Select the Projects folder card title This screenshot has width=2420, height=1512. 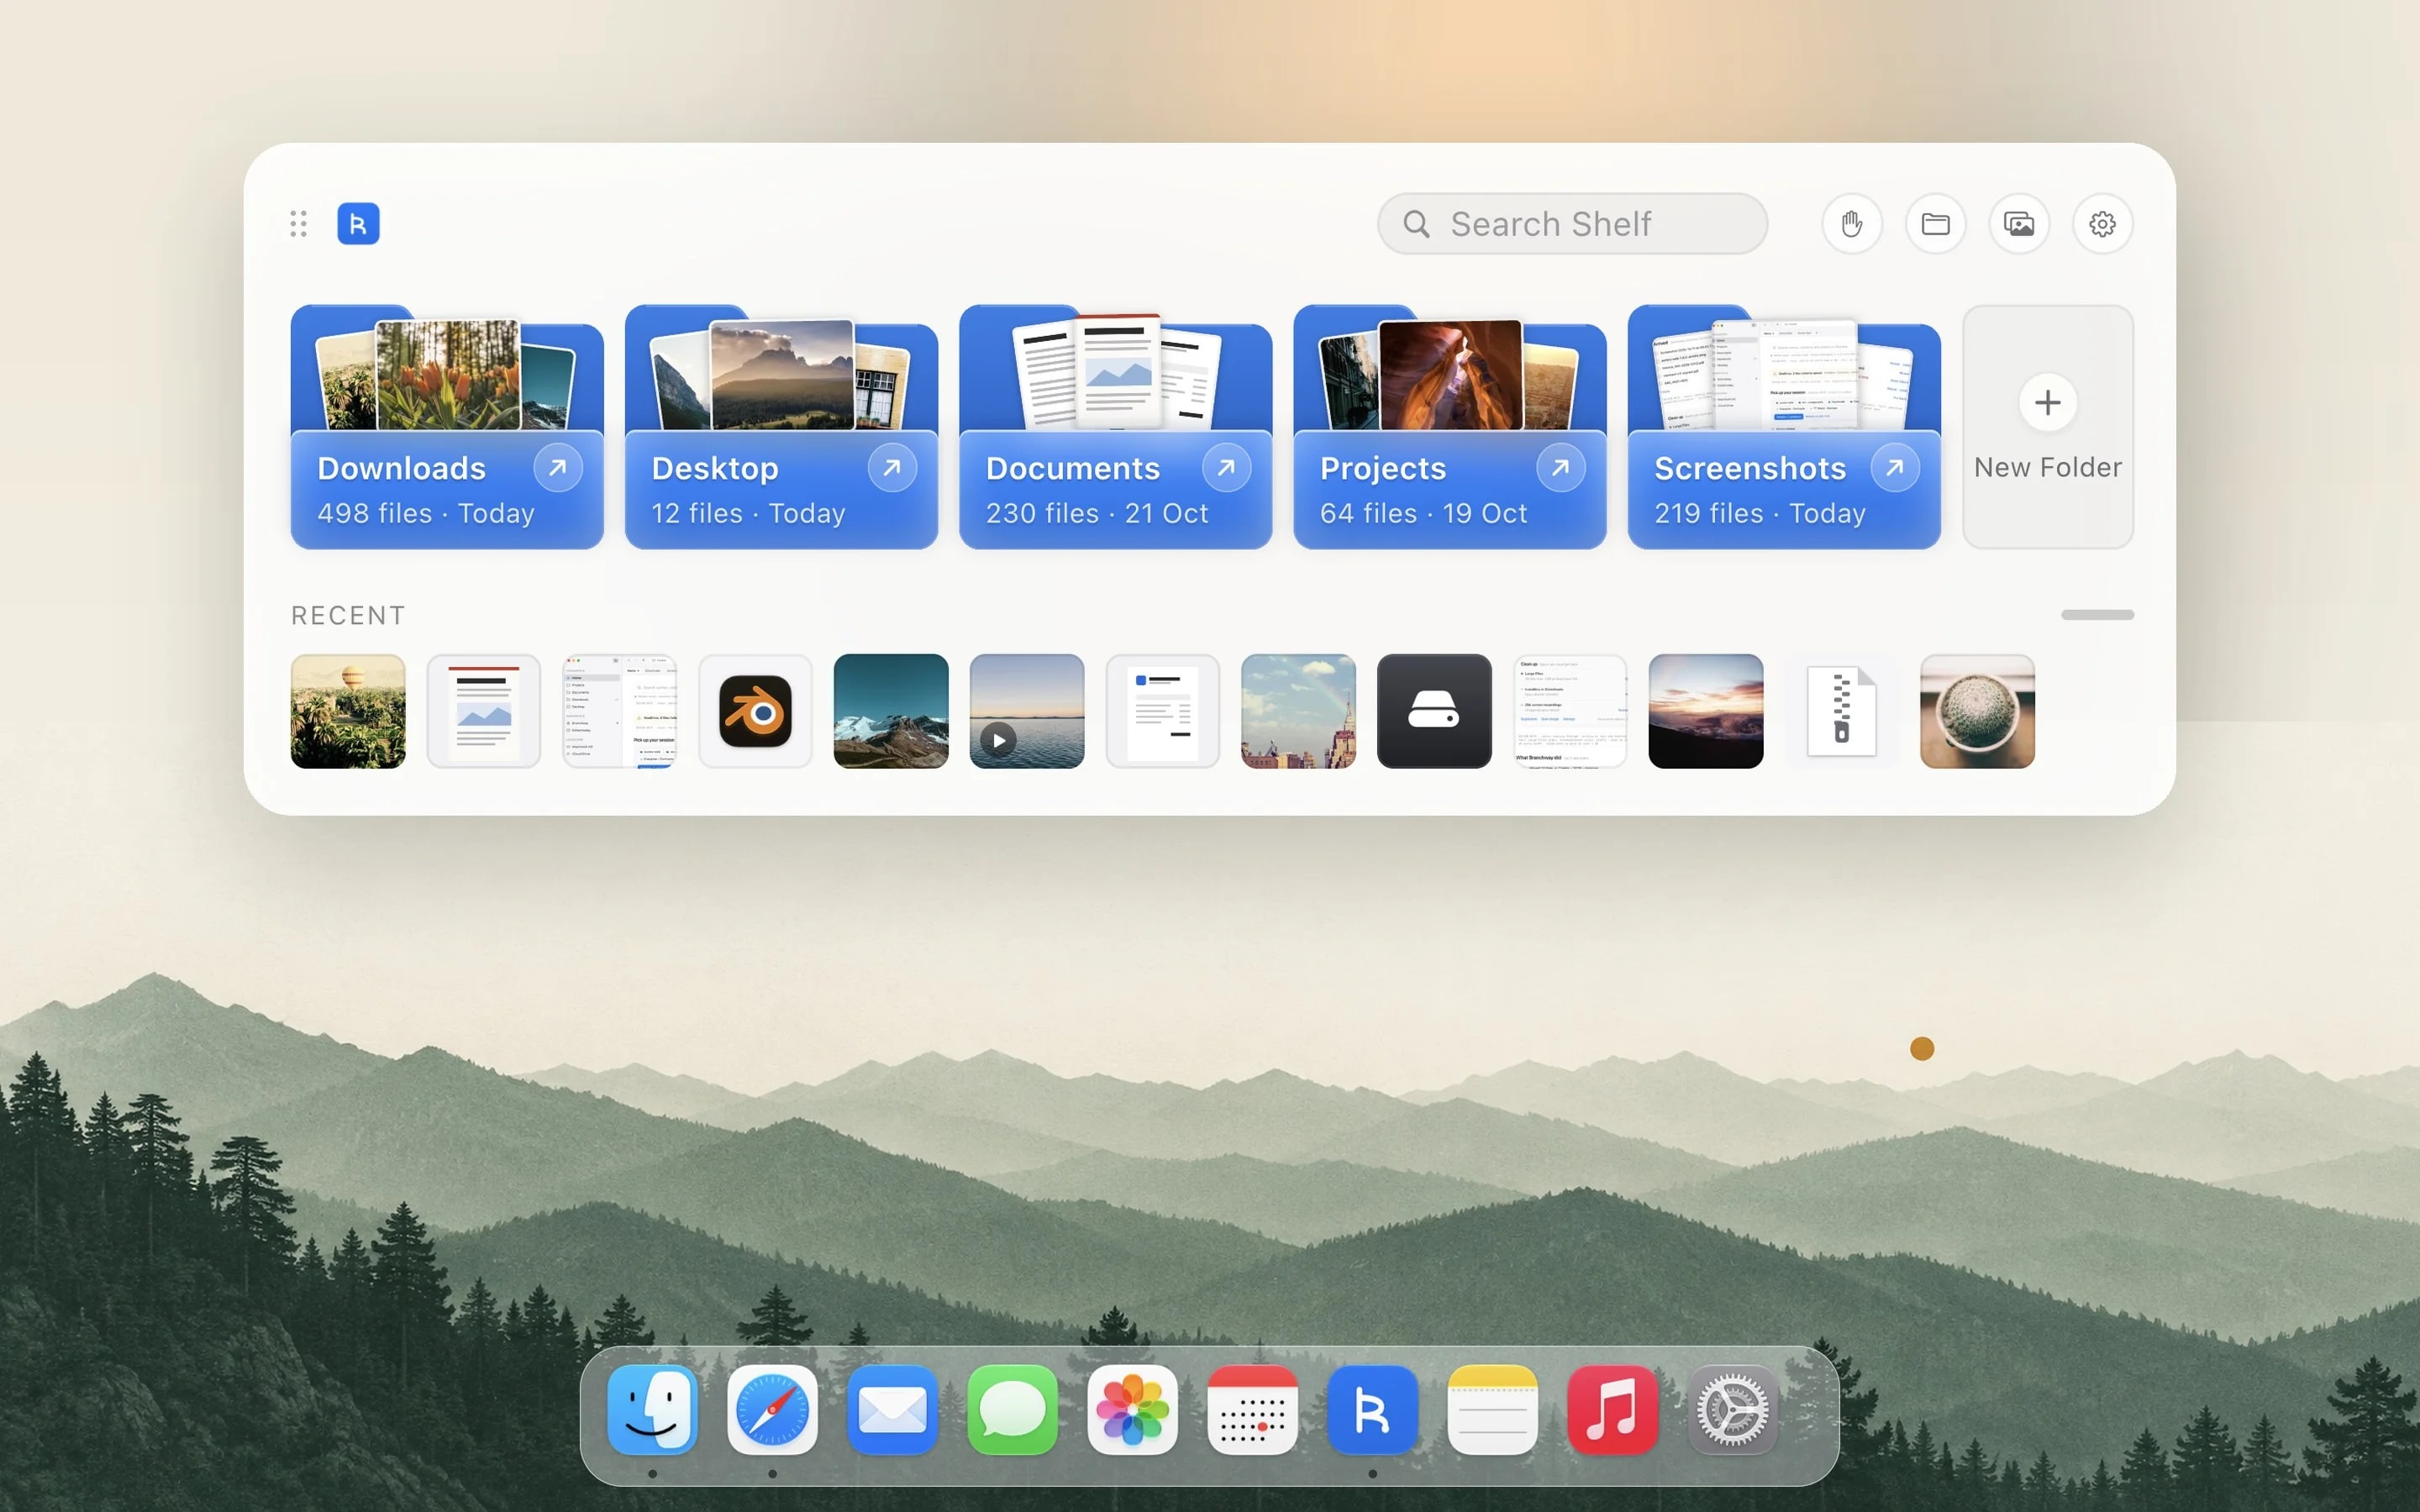tap(1383, 468)
